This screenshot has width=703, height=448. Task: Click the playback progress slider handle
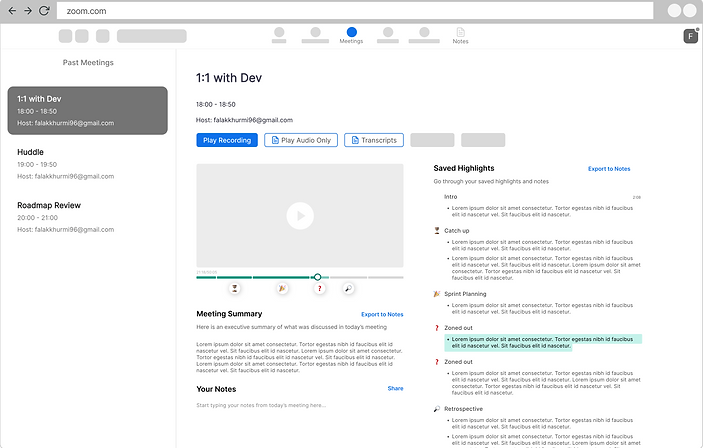click(317, 277)
